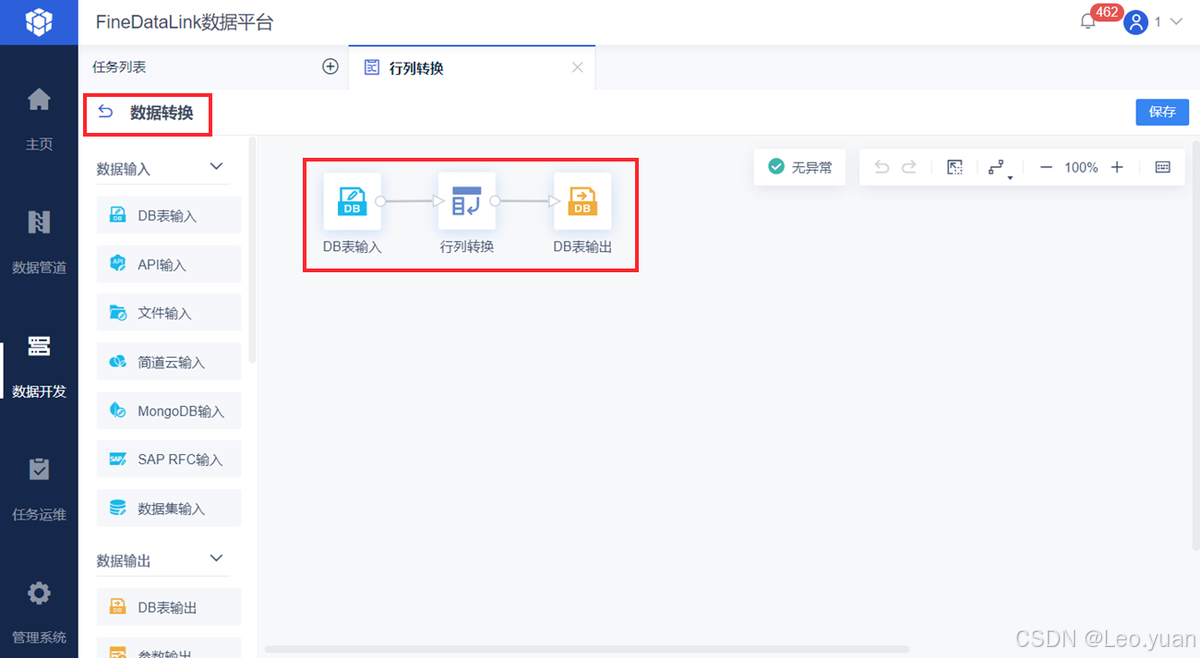The image size is (1200, 658).
Task: Click the 无异常 status indicator
Action: [x=800, y=167]
